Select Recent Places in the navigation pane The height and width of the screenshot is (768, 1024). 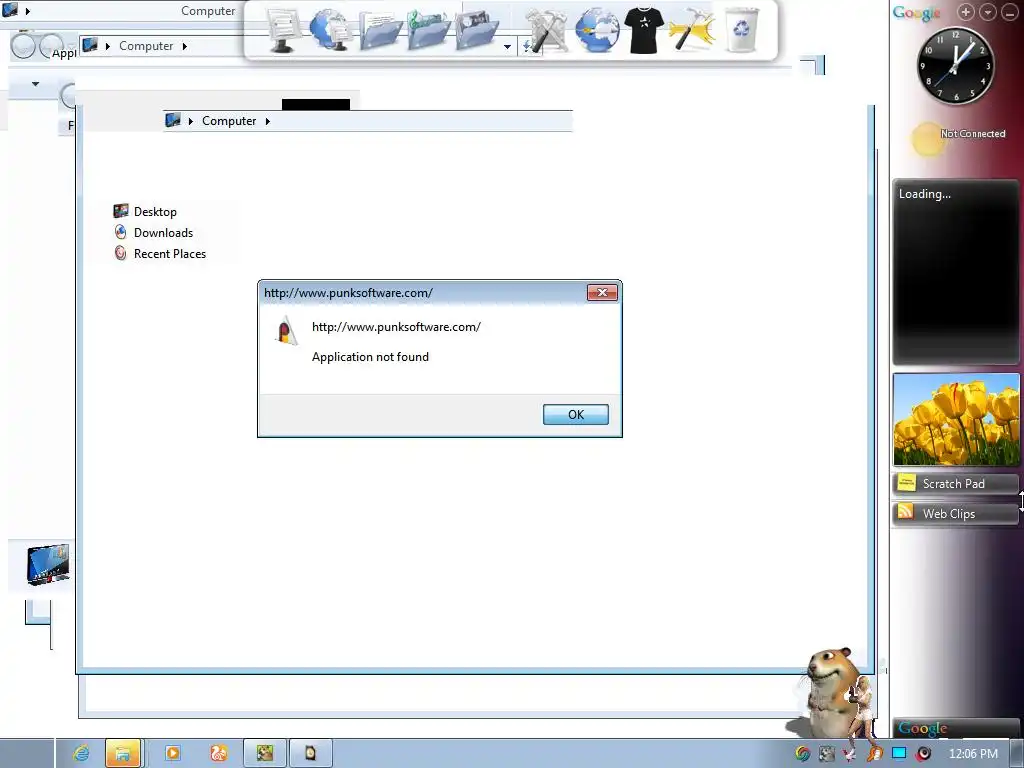point(170,253)
